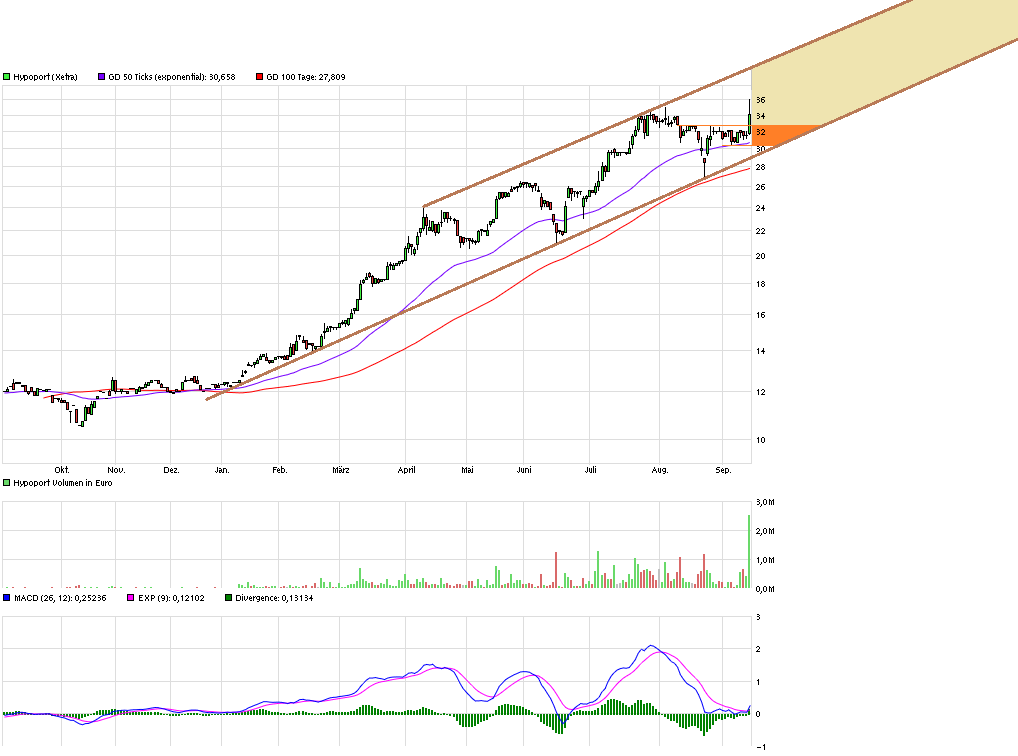Click the price axis value 12
The image size is (1018, 756).
click(760, 392)
